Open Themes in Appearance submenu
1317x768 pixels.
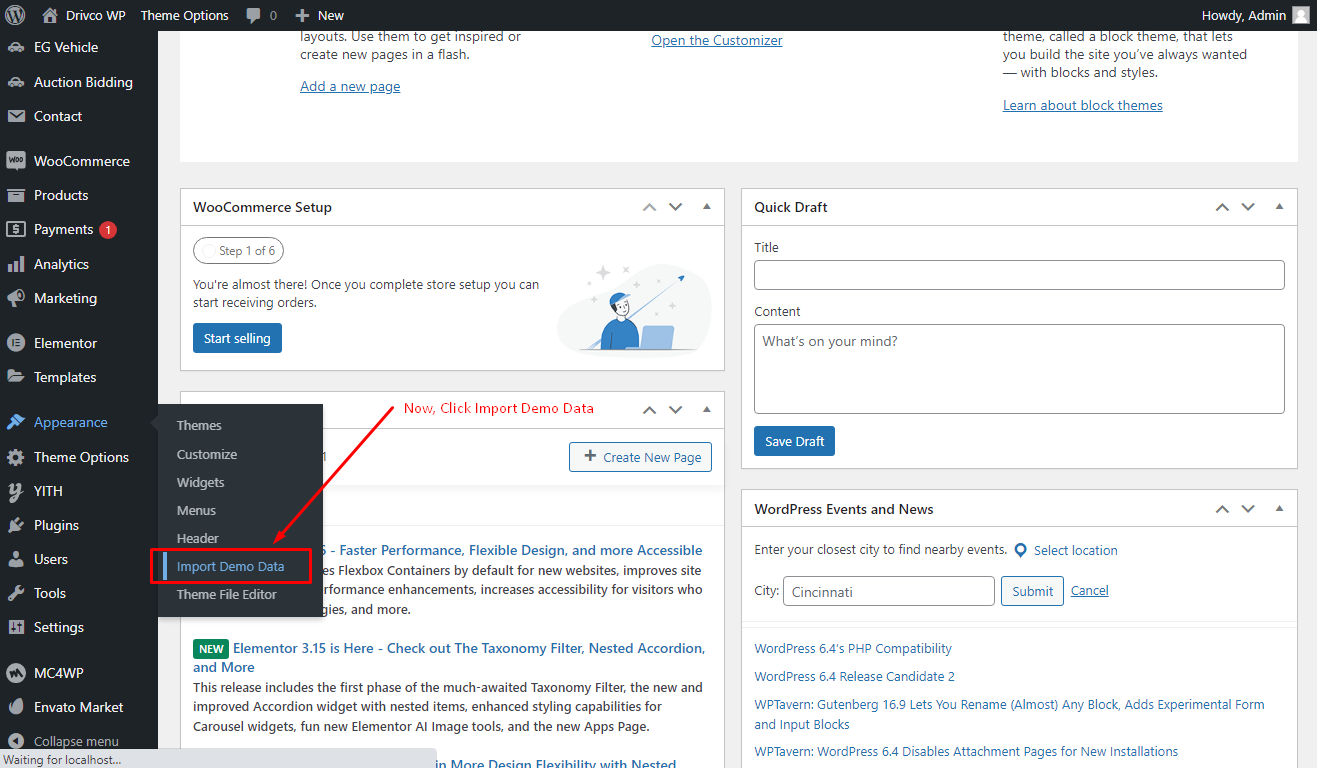tap(199, 425)
